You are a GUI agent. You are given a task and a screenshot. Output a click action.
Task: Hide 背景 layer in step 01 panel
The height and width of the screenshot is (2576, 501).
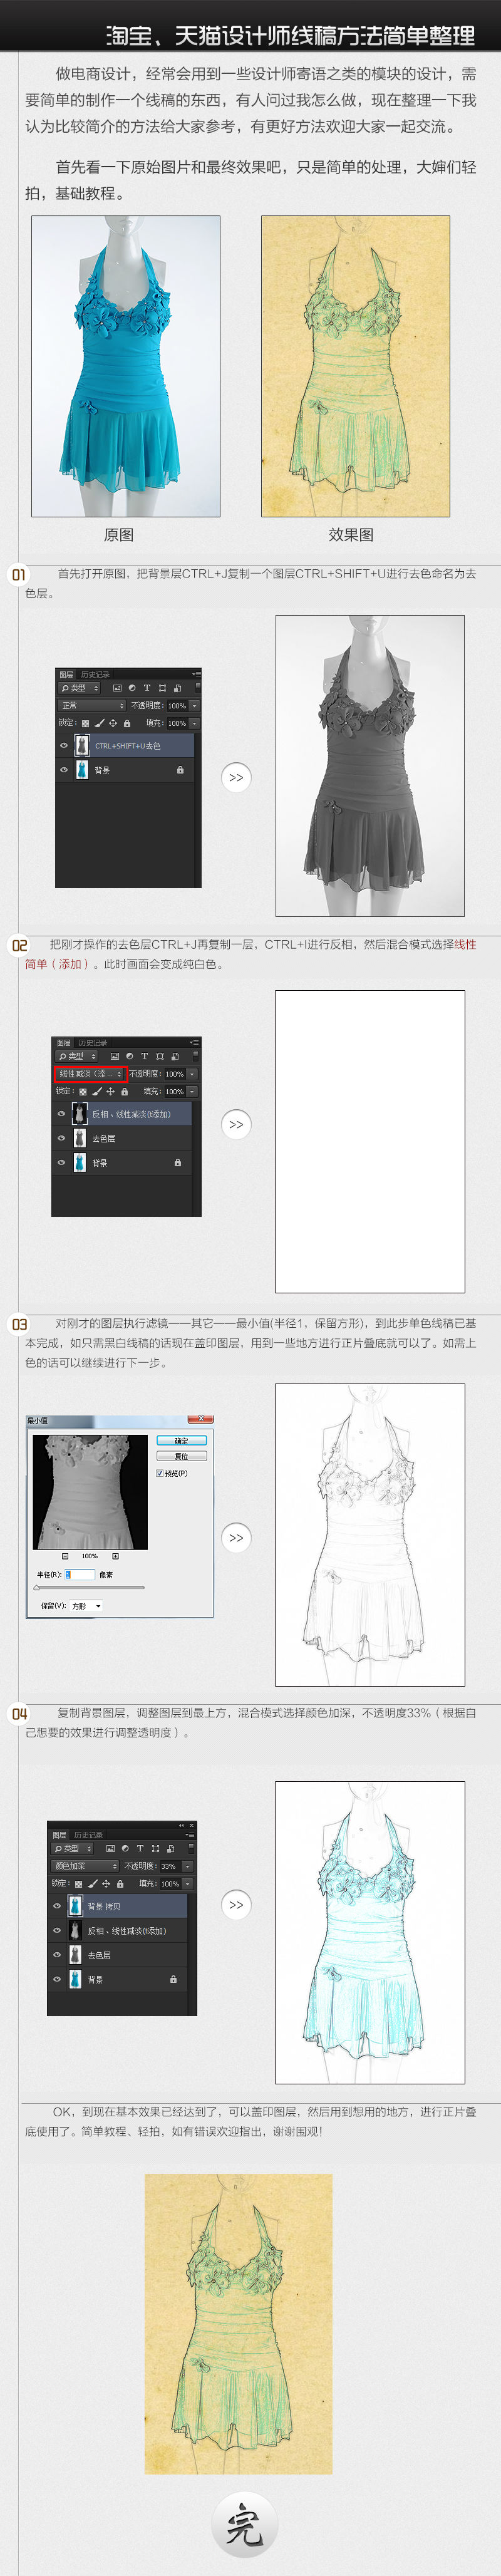(x=64, y=770)
